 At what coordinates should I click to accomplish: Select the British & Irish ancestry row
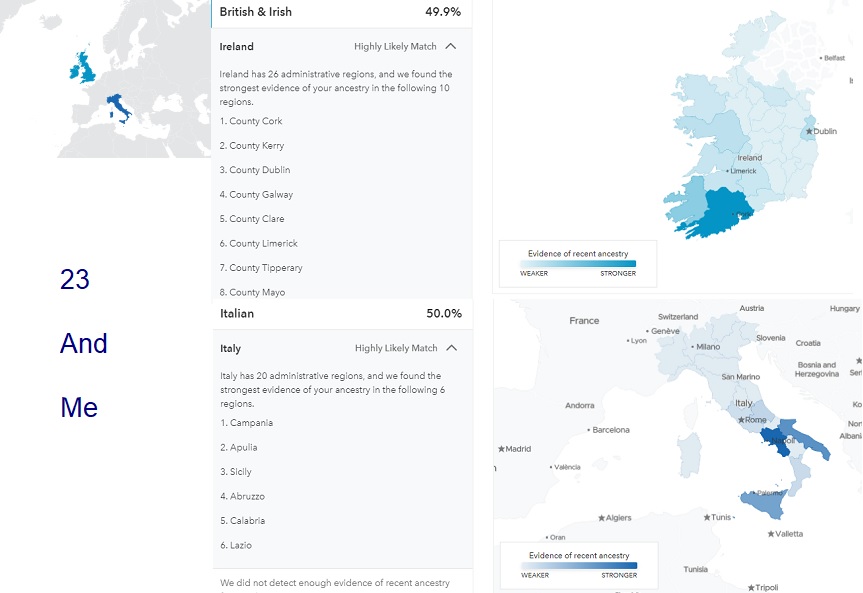pyautogui.click(x=341, y=12)
